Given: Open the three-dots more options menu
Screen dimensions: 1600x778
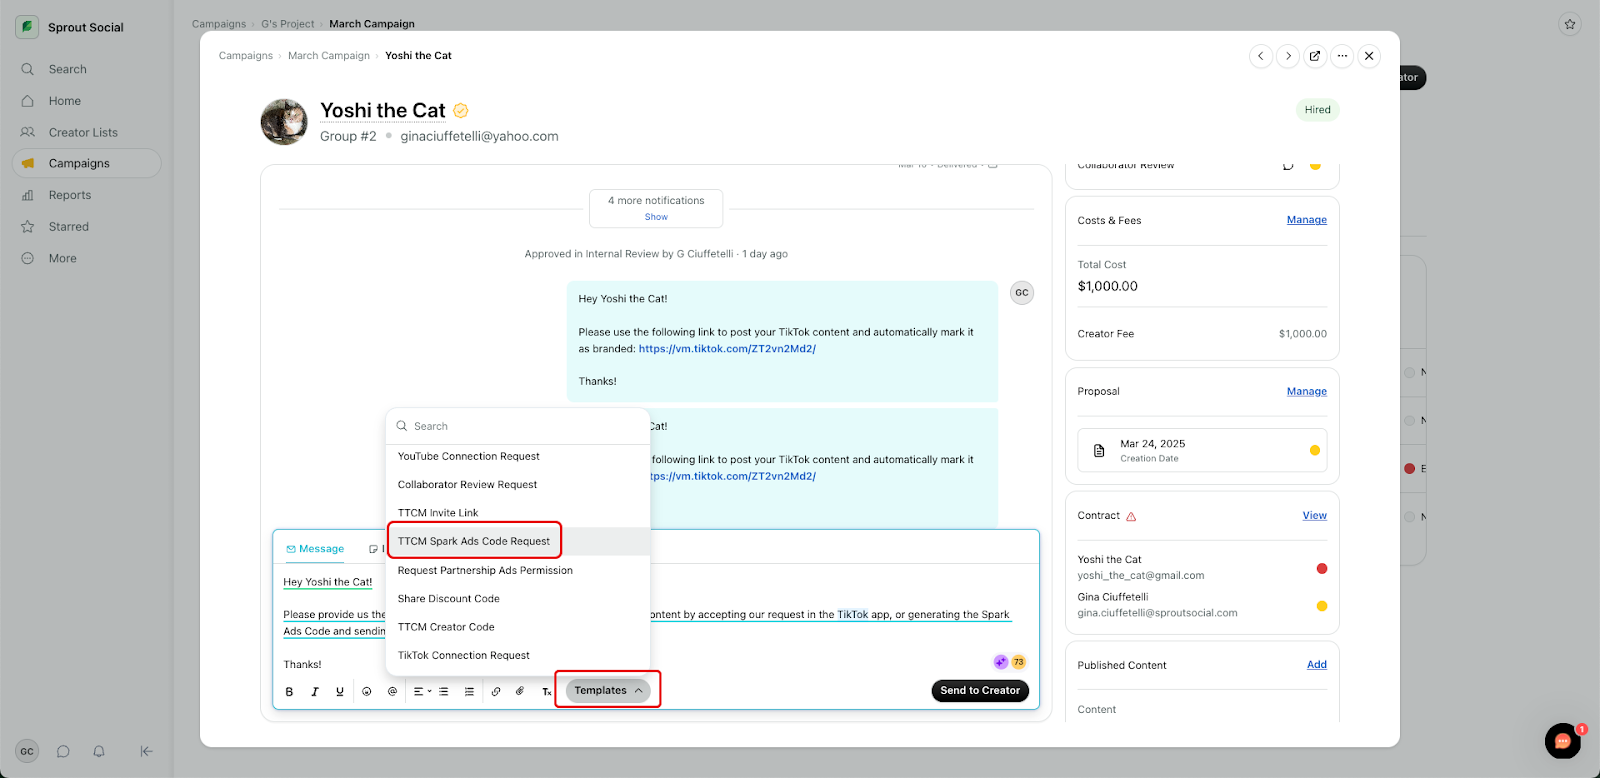Looking at the screenshot, I should [1342, 56].
